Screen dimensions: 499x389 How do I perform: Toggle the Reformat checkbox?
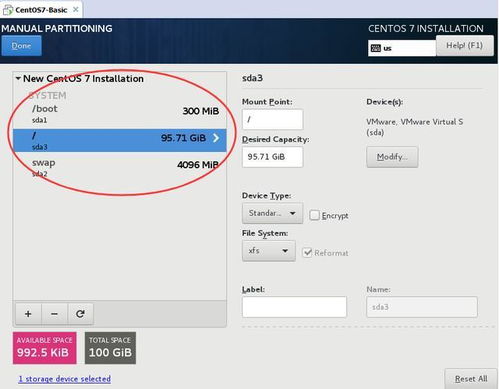[x=307, y=253]
